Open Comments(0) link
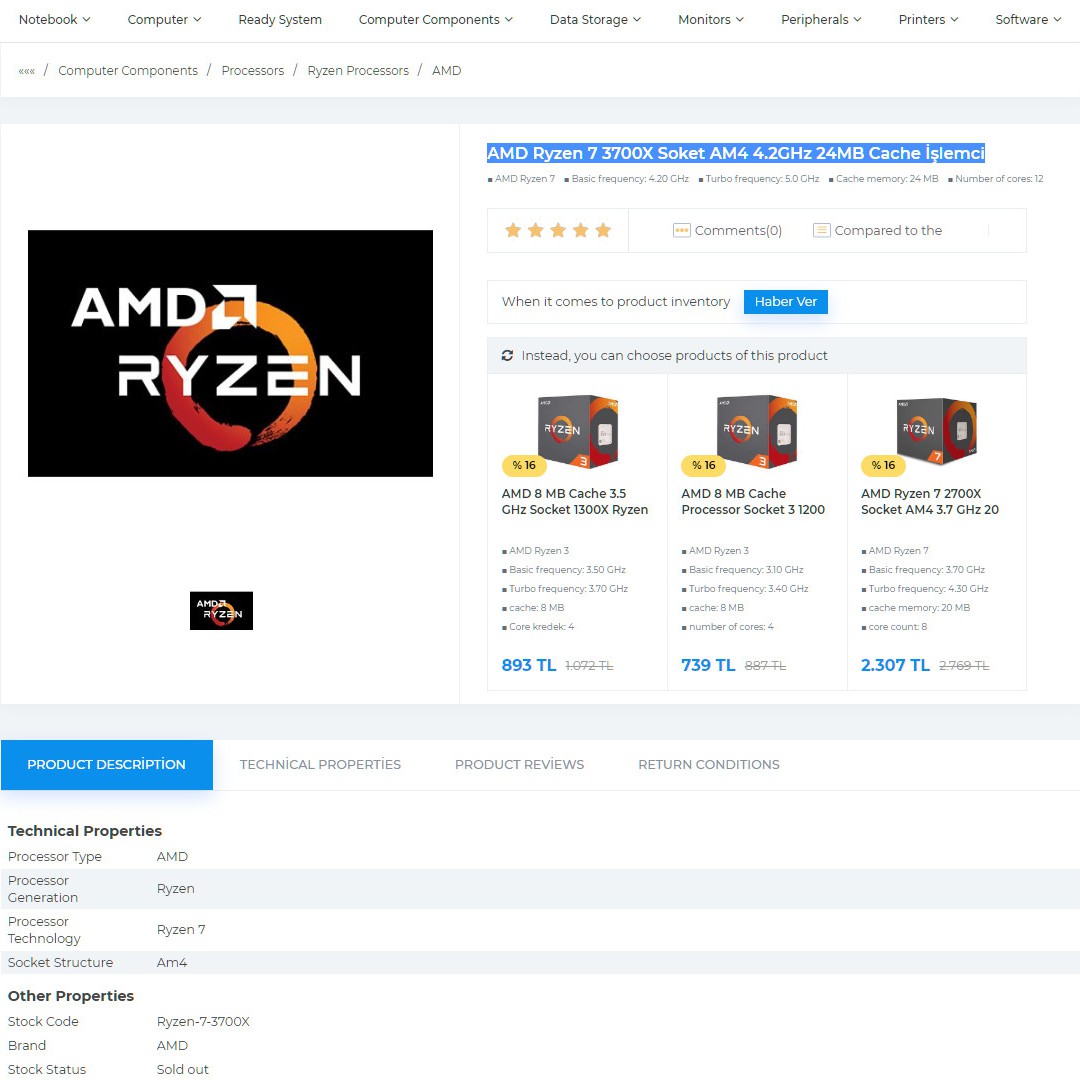 tap(738, 231)
